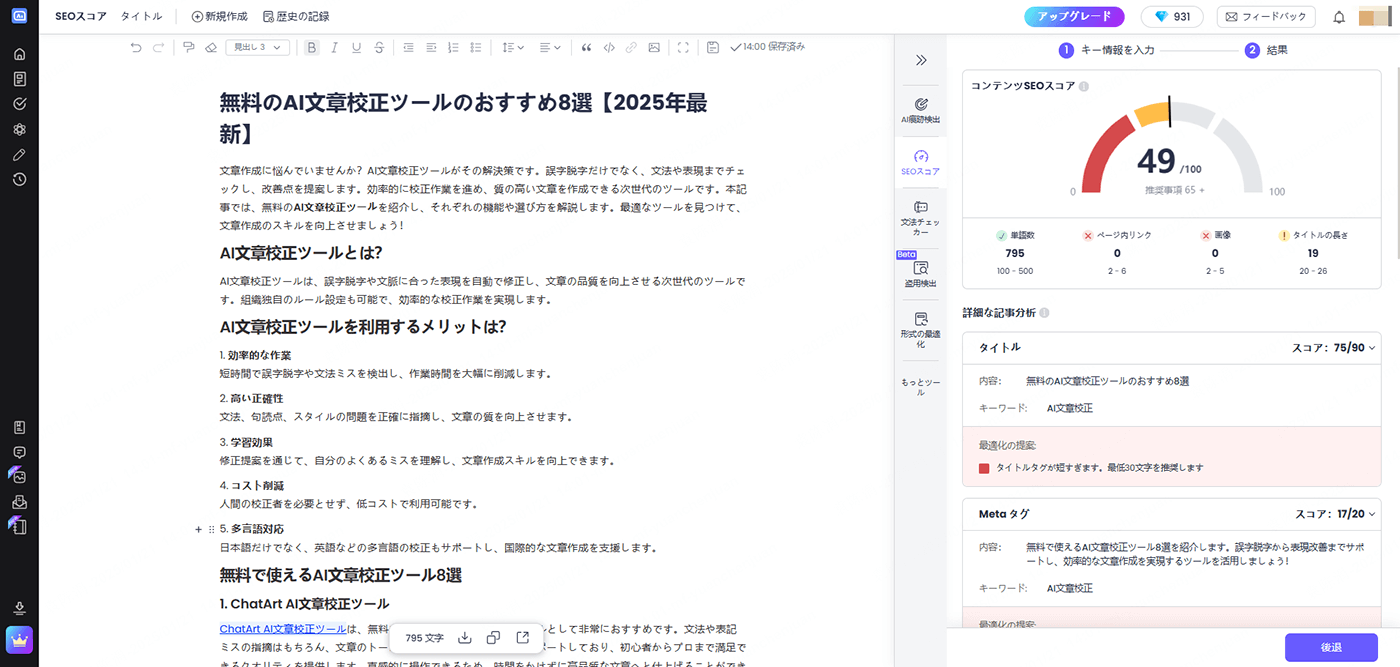Click the increase indent icon
Screen dimensions: 1400x667
point(431,47)
